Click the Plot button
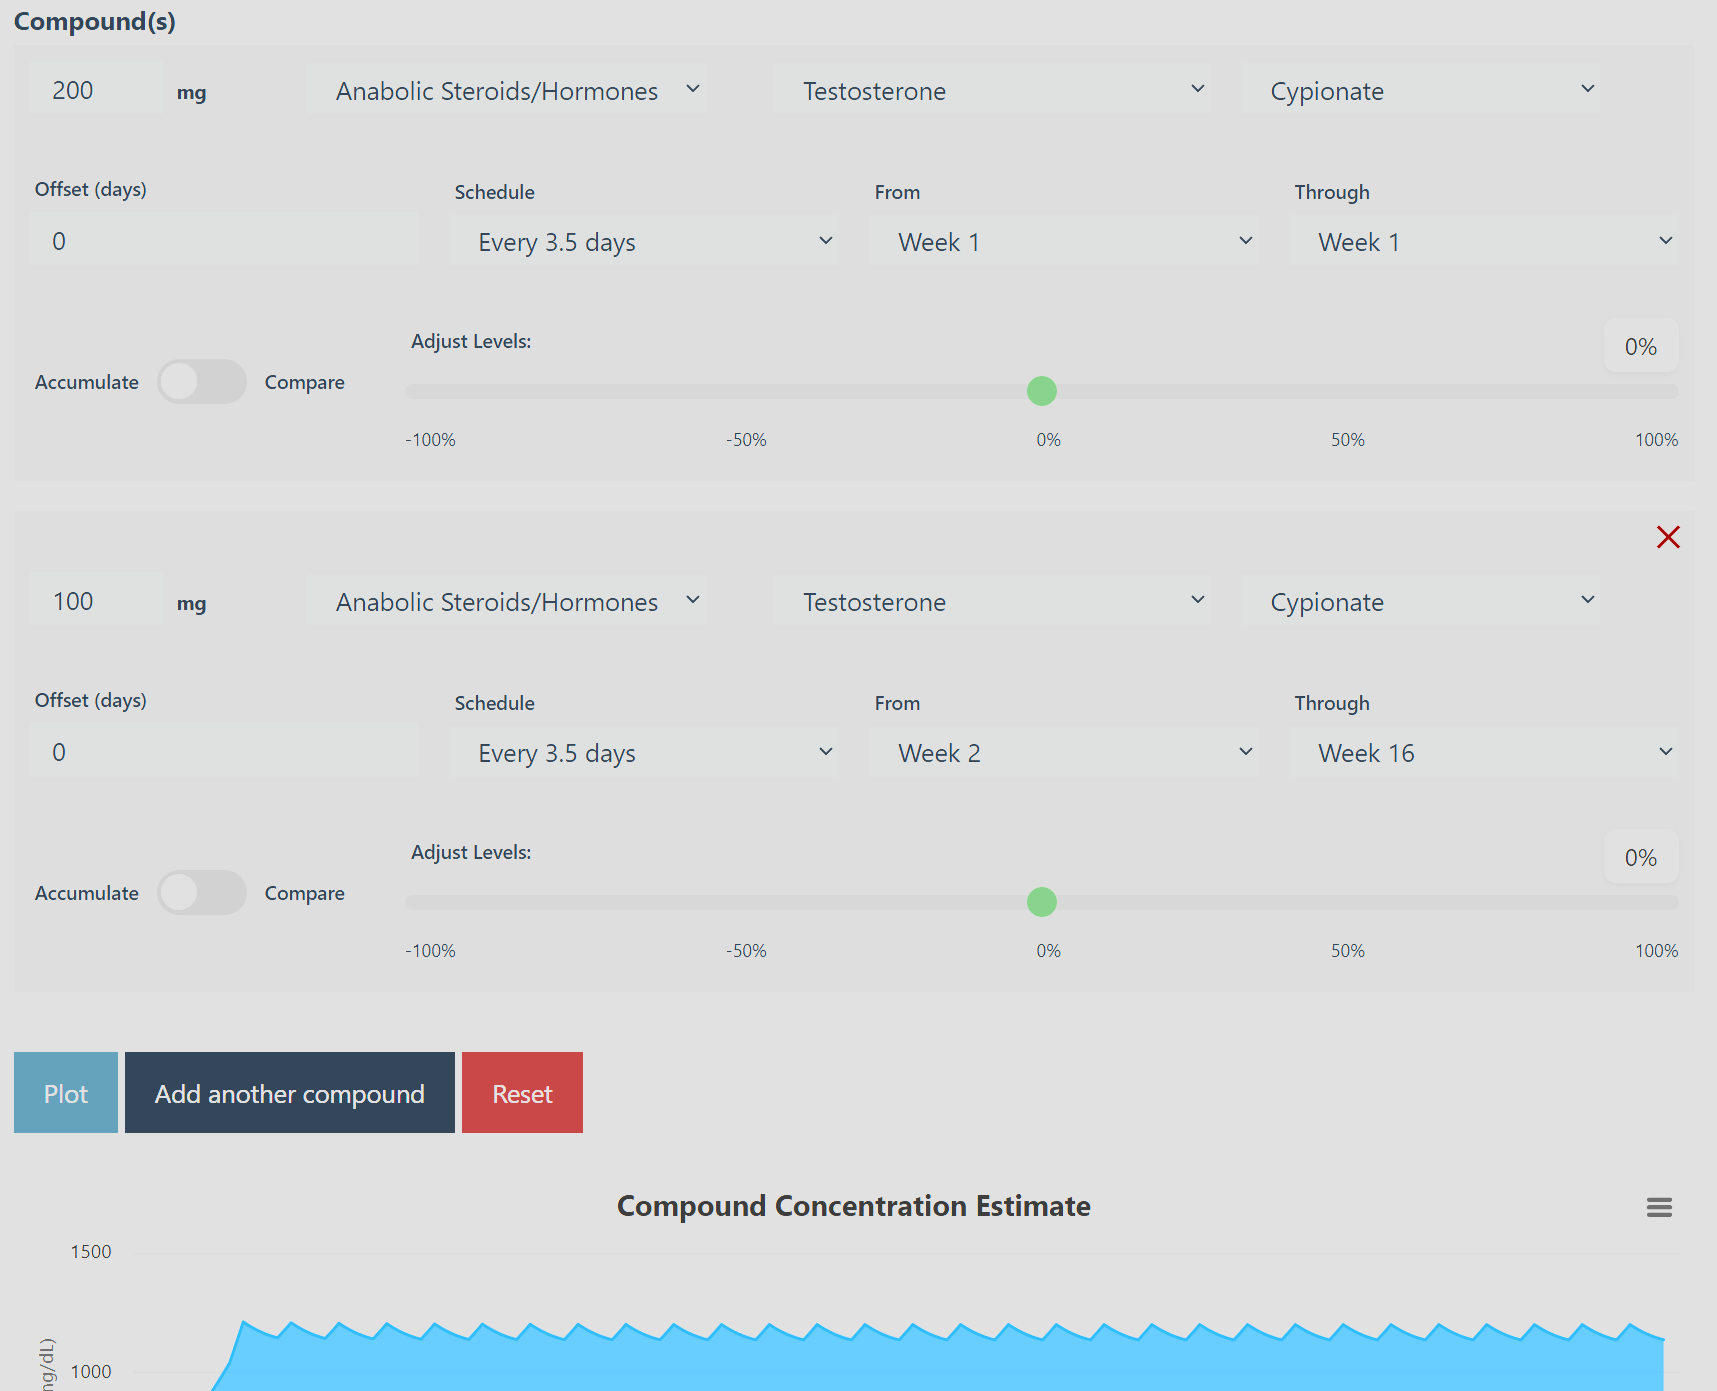 pyautogui.click(x=66, y=1093)
